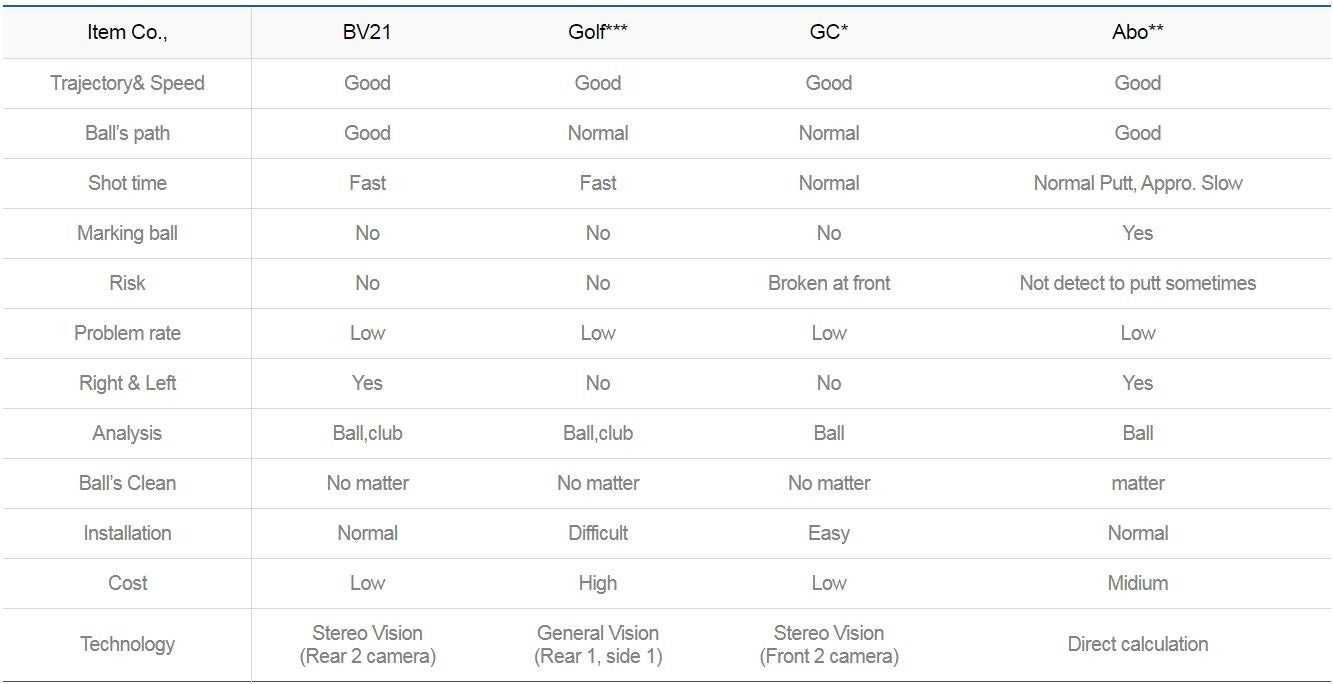Select 'Normal Putt, Appro. Slow' cell
Viewport: 1333px width, 684px height.
(1137, 183)
